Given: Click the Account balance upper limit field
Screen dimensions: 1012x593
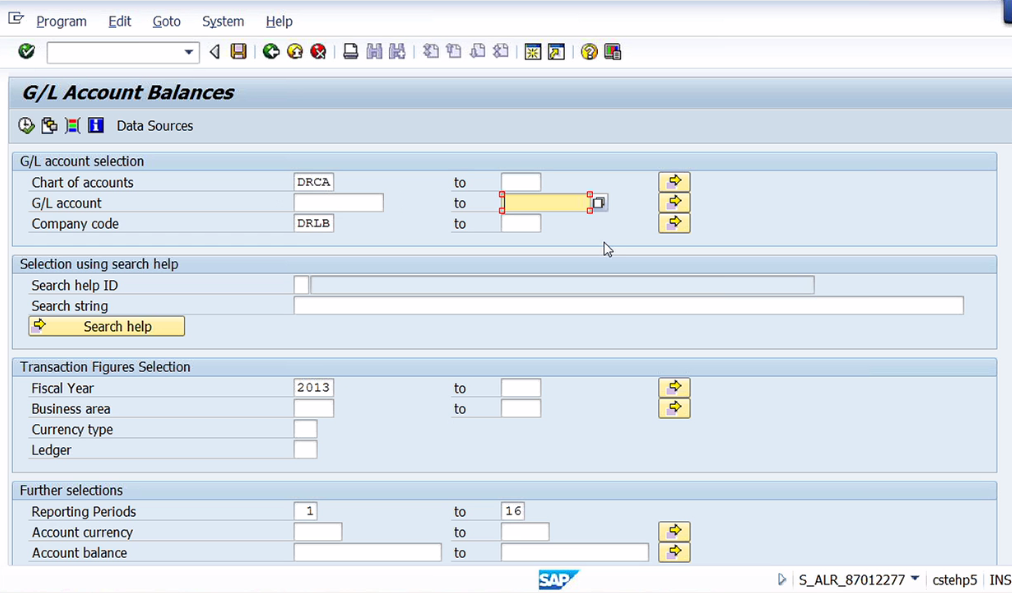Looking at the screenshot, I should 574,552.
